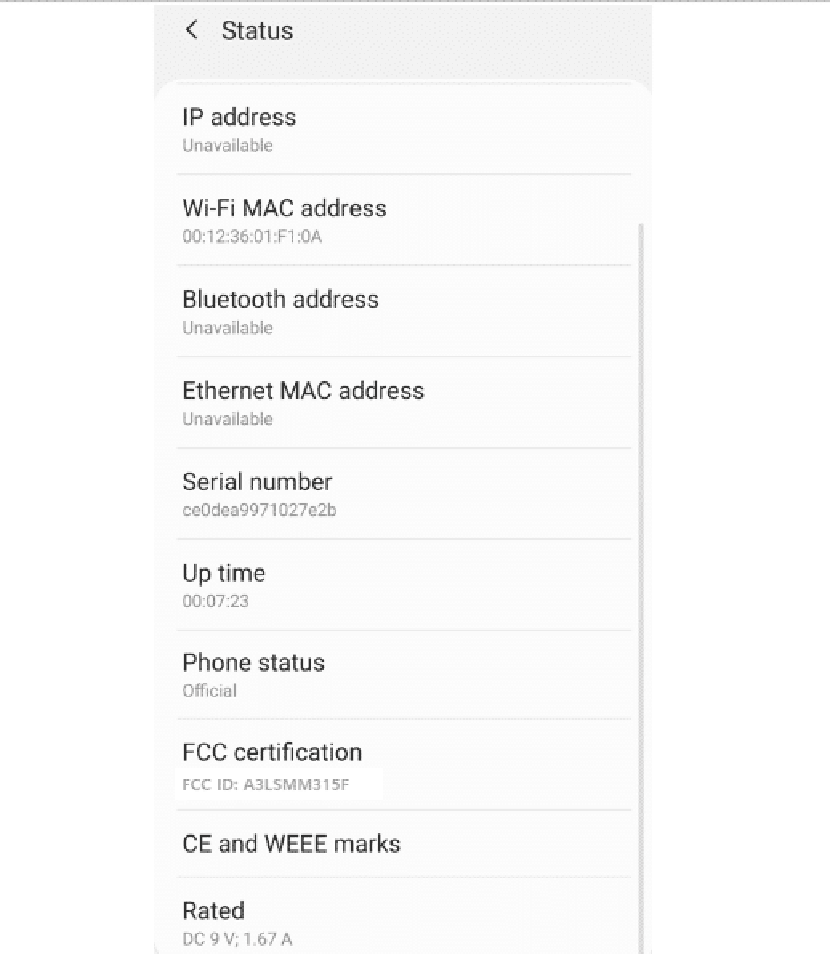Viewport: 830px width, 960px height.
Task: Tap Unavailable under Ethernet MAC address
Action: click(227, 419)
